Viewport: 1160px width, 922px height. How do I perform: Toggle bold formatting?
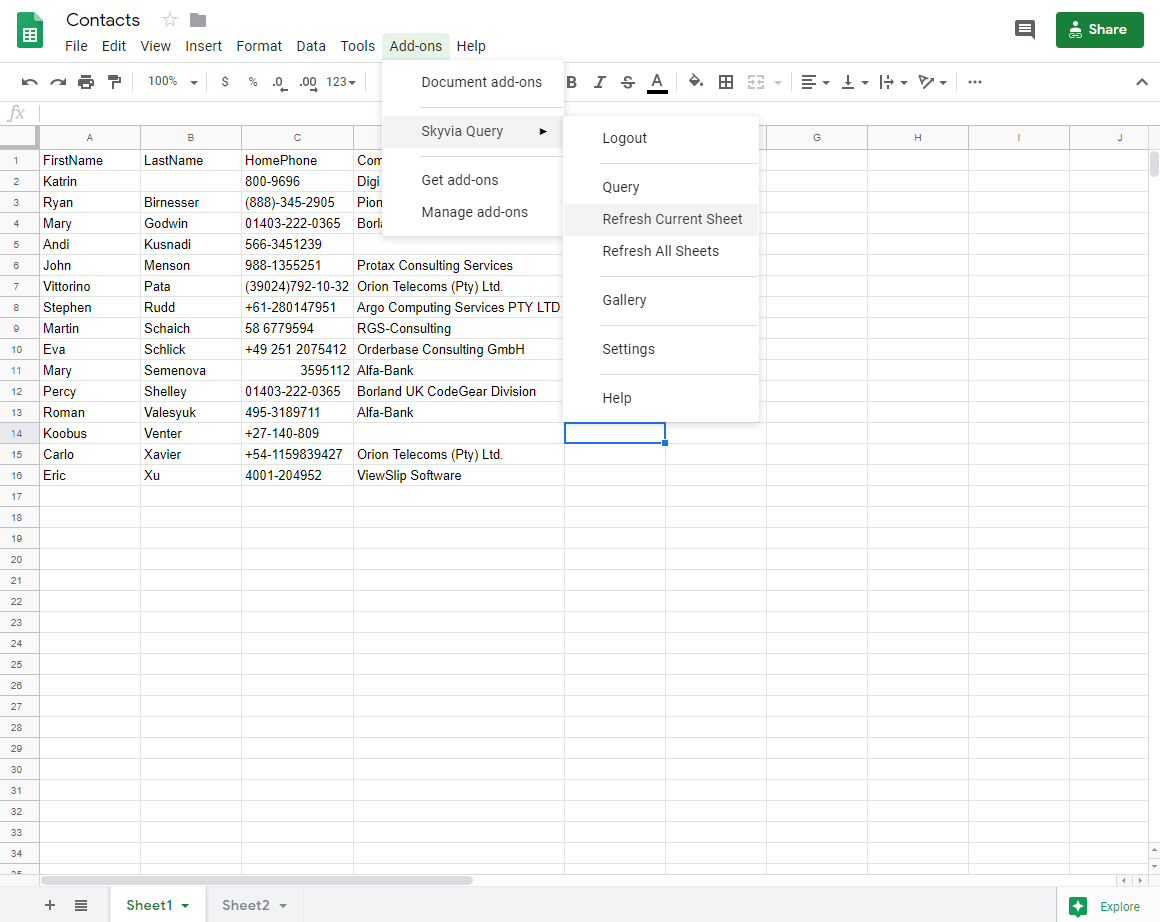[x=572, y=82]
